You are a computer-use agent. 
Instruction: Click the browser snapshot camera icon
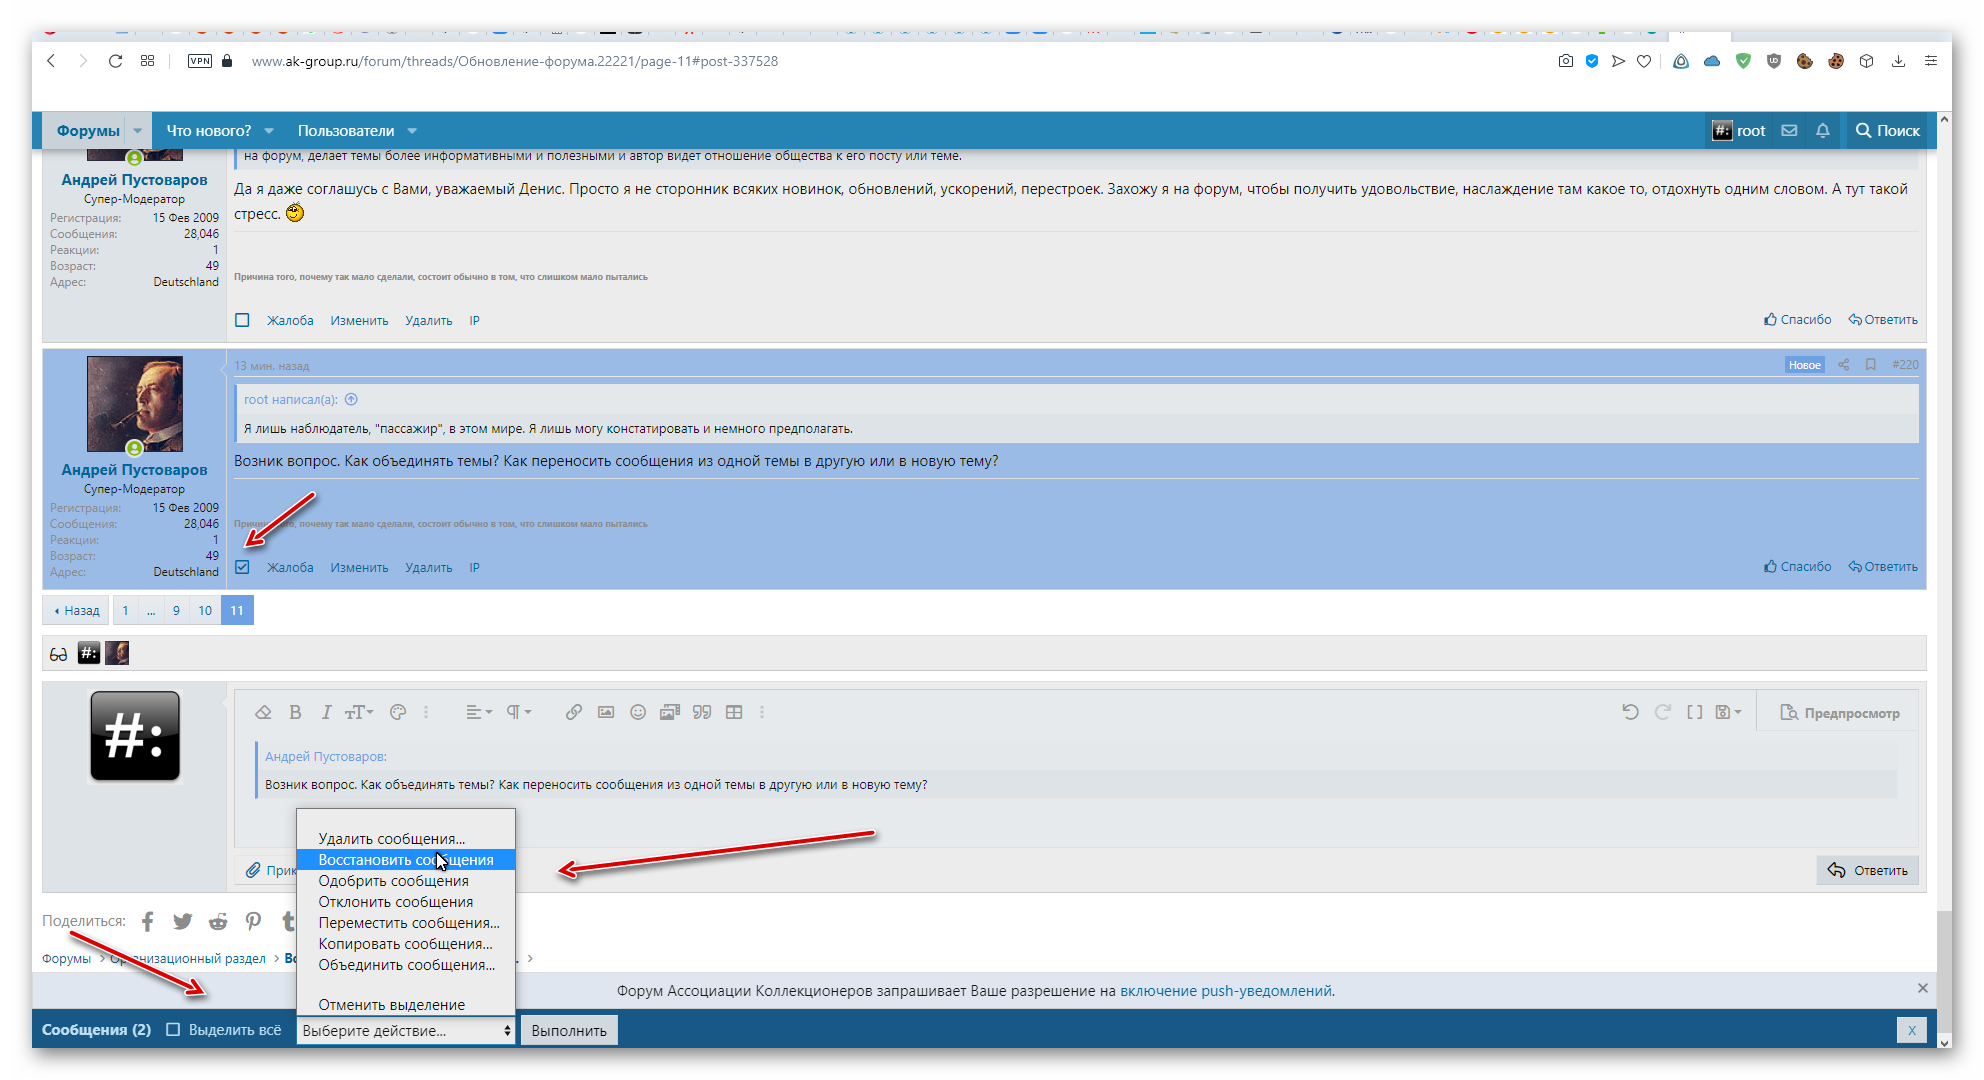tap(1565, 61)
